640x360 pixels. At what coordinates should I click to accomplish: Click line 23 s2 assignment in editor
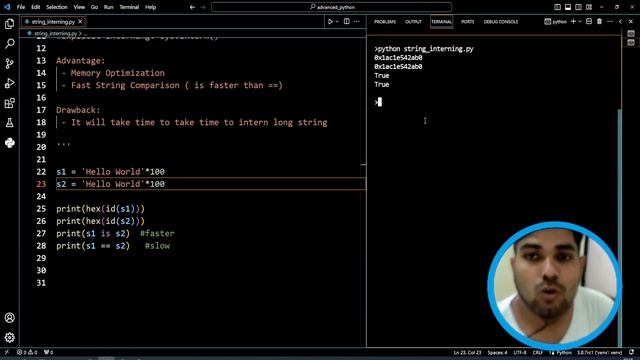[x=111, y=184]
